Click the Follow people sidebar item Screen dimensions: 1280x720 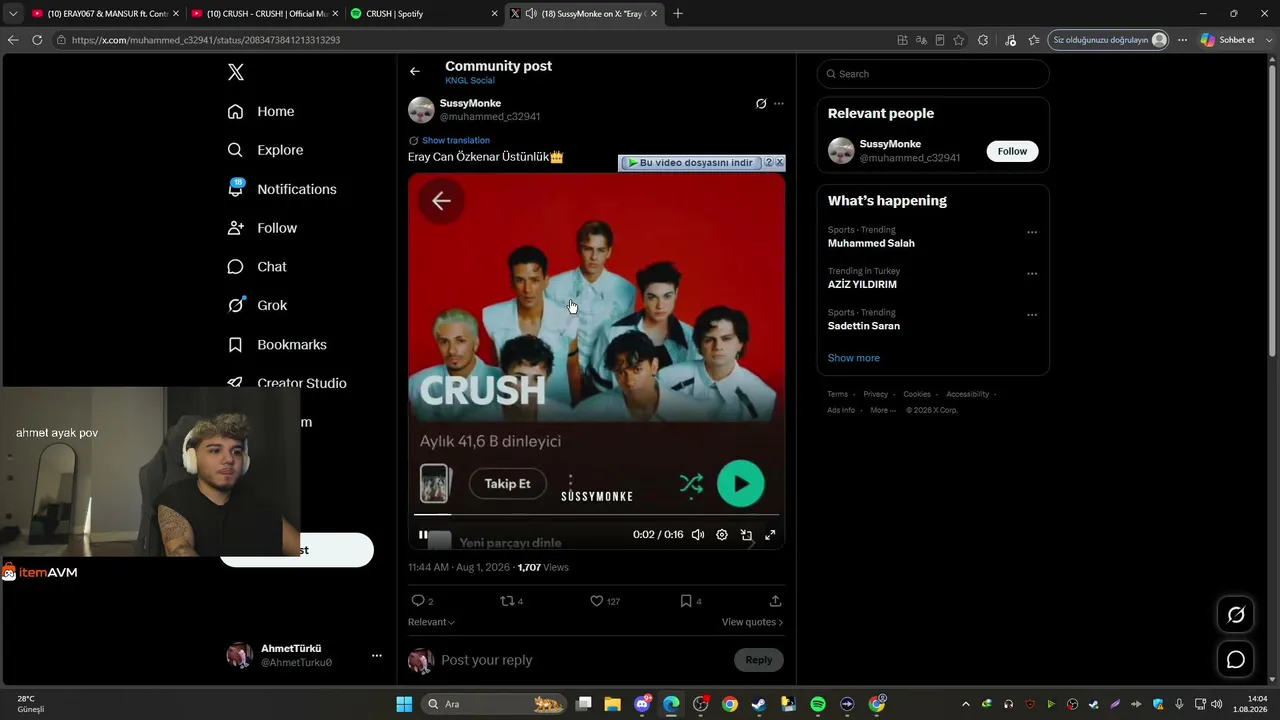coord(262,228)
